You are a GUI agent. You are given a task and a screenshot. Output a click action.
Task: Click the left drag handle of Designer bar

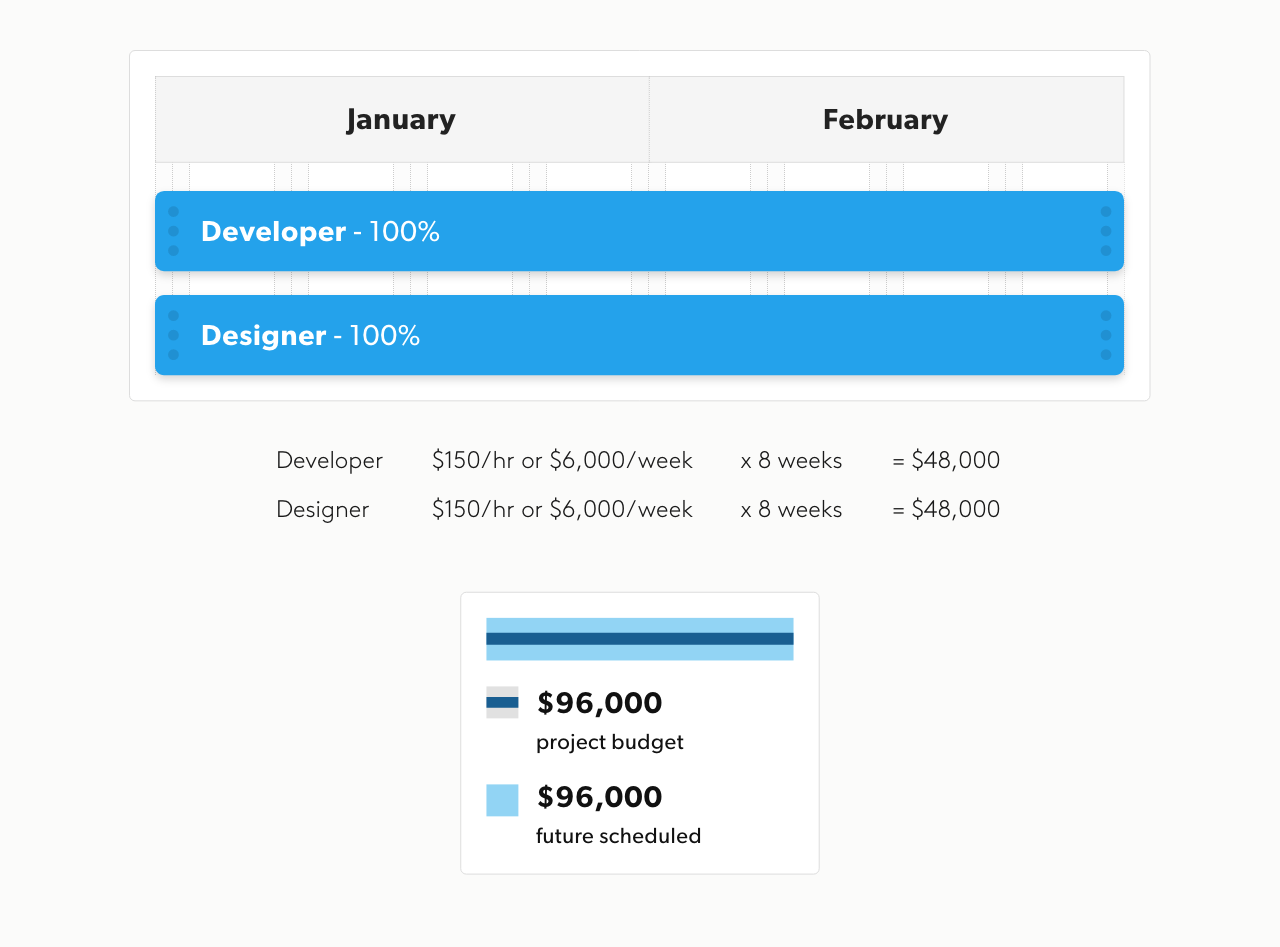point(173,335)
